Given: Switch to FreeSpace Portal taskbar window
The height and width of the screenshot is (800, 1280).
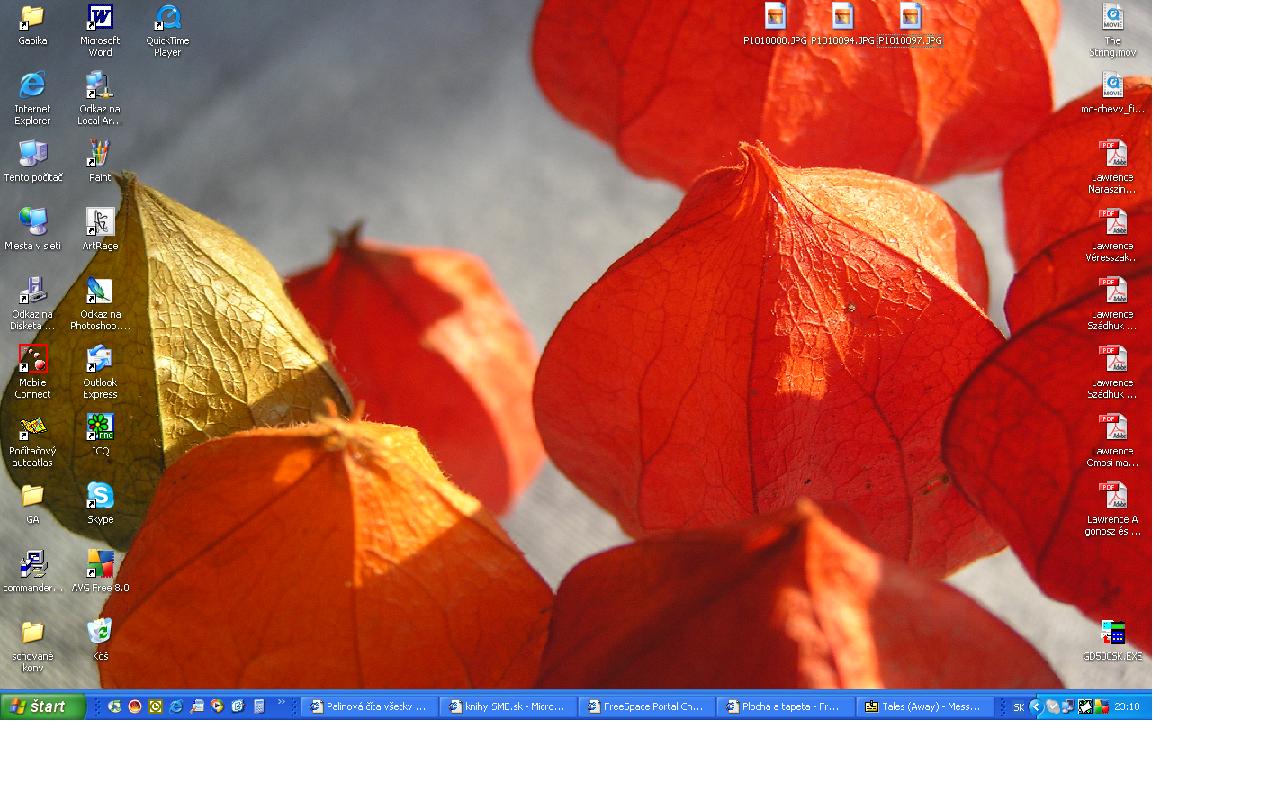Looking at the screenshot, I should pyautogui.click(x=646, y=707).
